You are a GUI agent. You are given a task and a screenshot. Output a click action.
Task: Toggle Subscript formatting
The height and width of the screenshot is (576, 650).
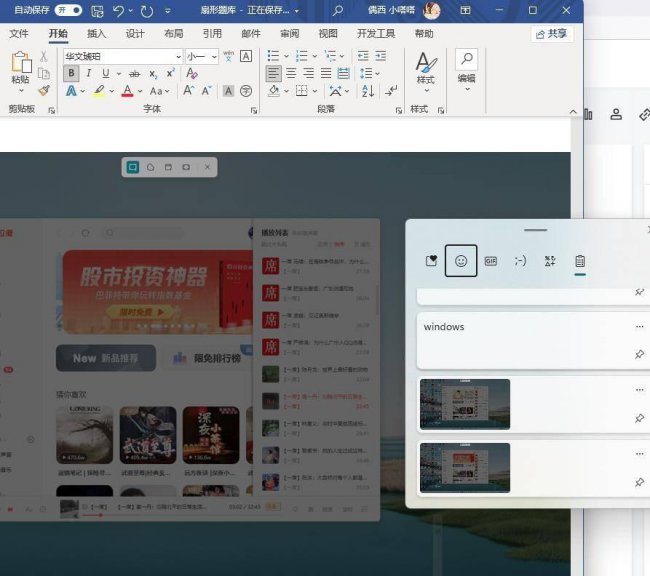[x=153, y=74]
